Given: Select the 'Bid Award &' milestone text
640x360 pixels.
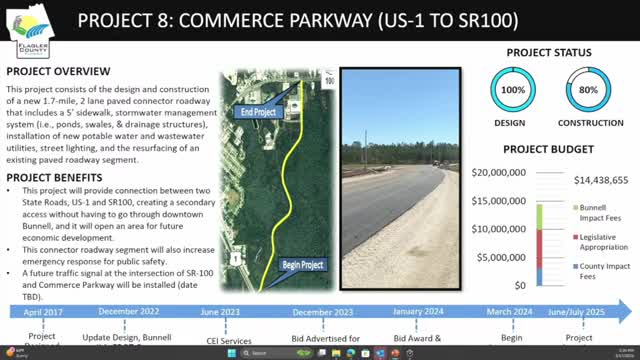Looking at the screenshot, I should pyautogui.click(x=417, y=338).
